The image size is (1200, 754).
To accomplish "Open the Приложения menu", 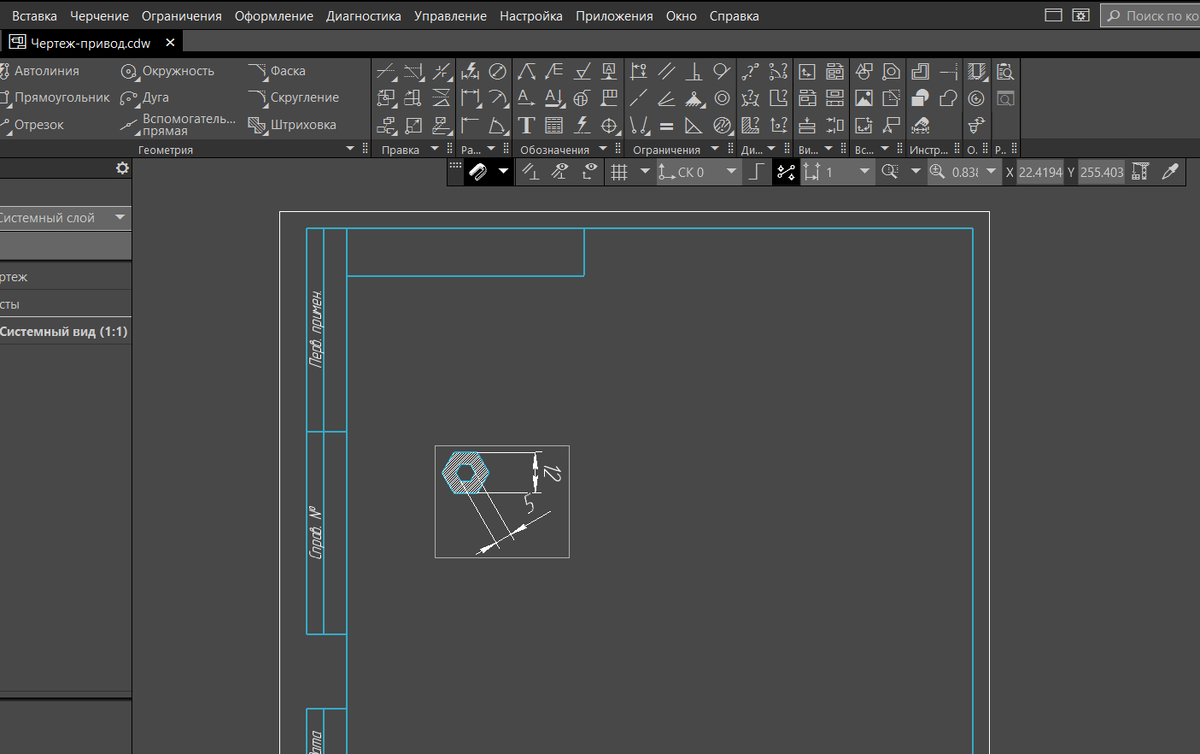I will [615, 16].
